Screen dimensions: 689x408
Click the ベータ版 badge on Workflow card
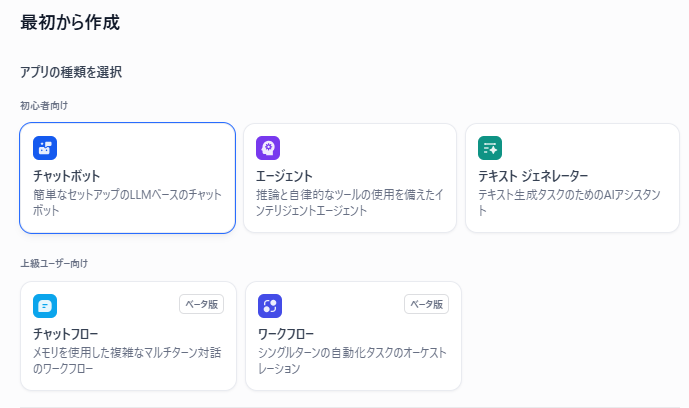(427, 304)
